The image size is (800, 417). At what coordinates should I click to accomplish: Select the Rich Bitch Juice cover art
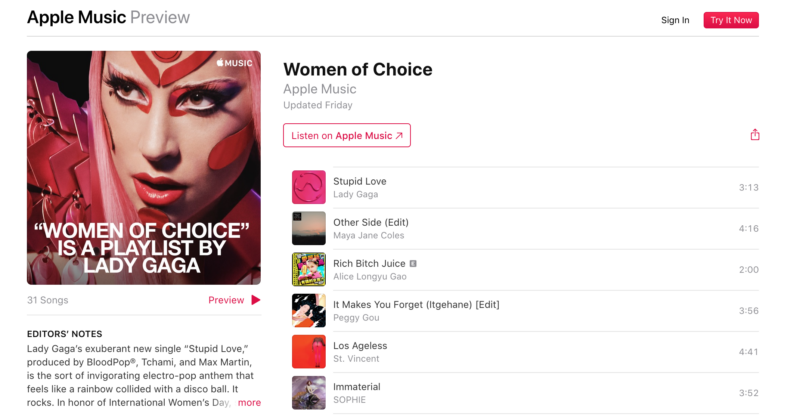coord(308,269)
